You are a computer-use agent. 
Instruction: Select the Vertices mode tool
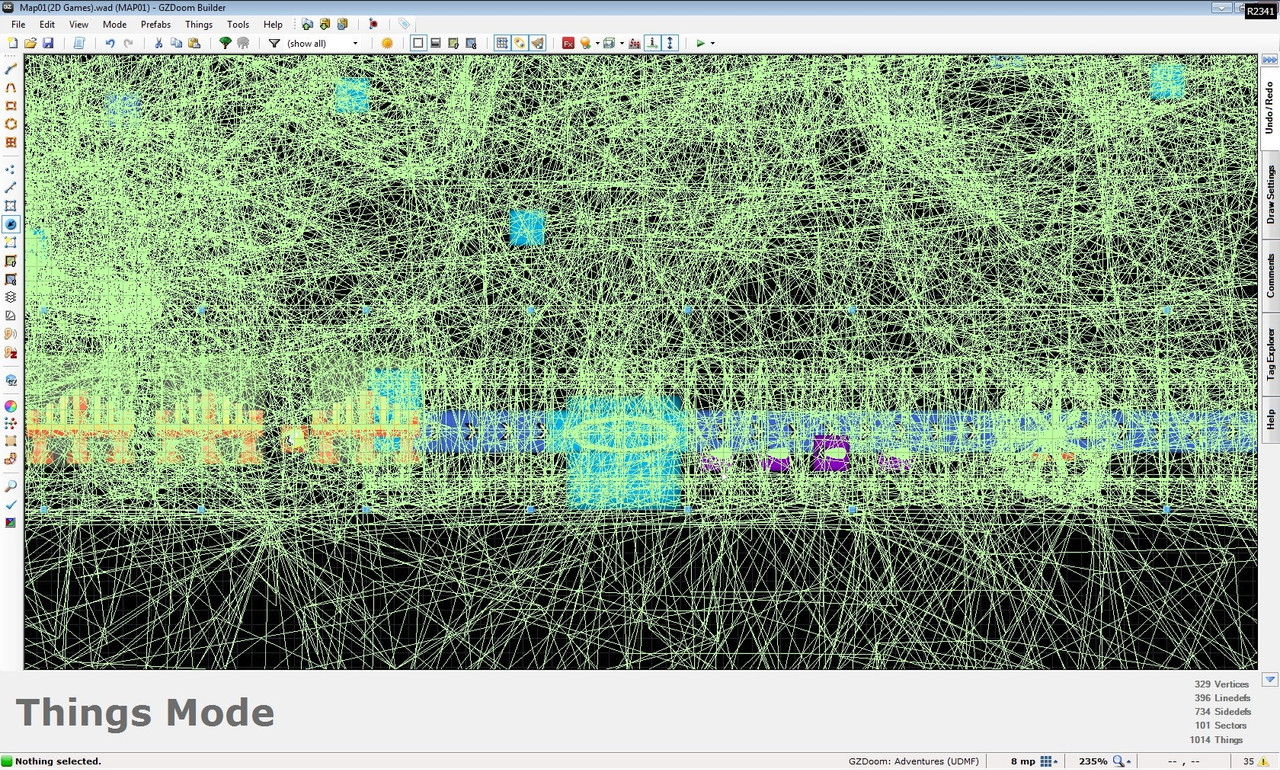click(11, 169)
